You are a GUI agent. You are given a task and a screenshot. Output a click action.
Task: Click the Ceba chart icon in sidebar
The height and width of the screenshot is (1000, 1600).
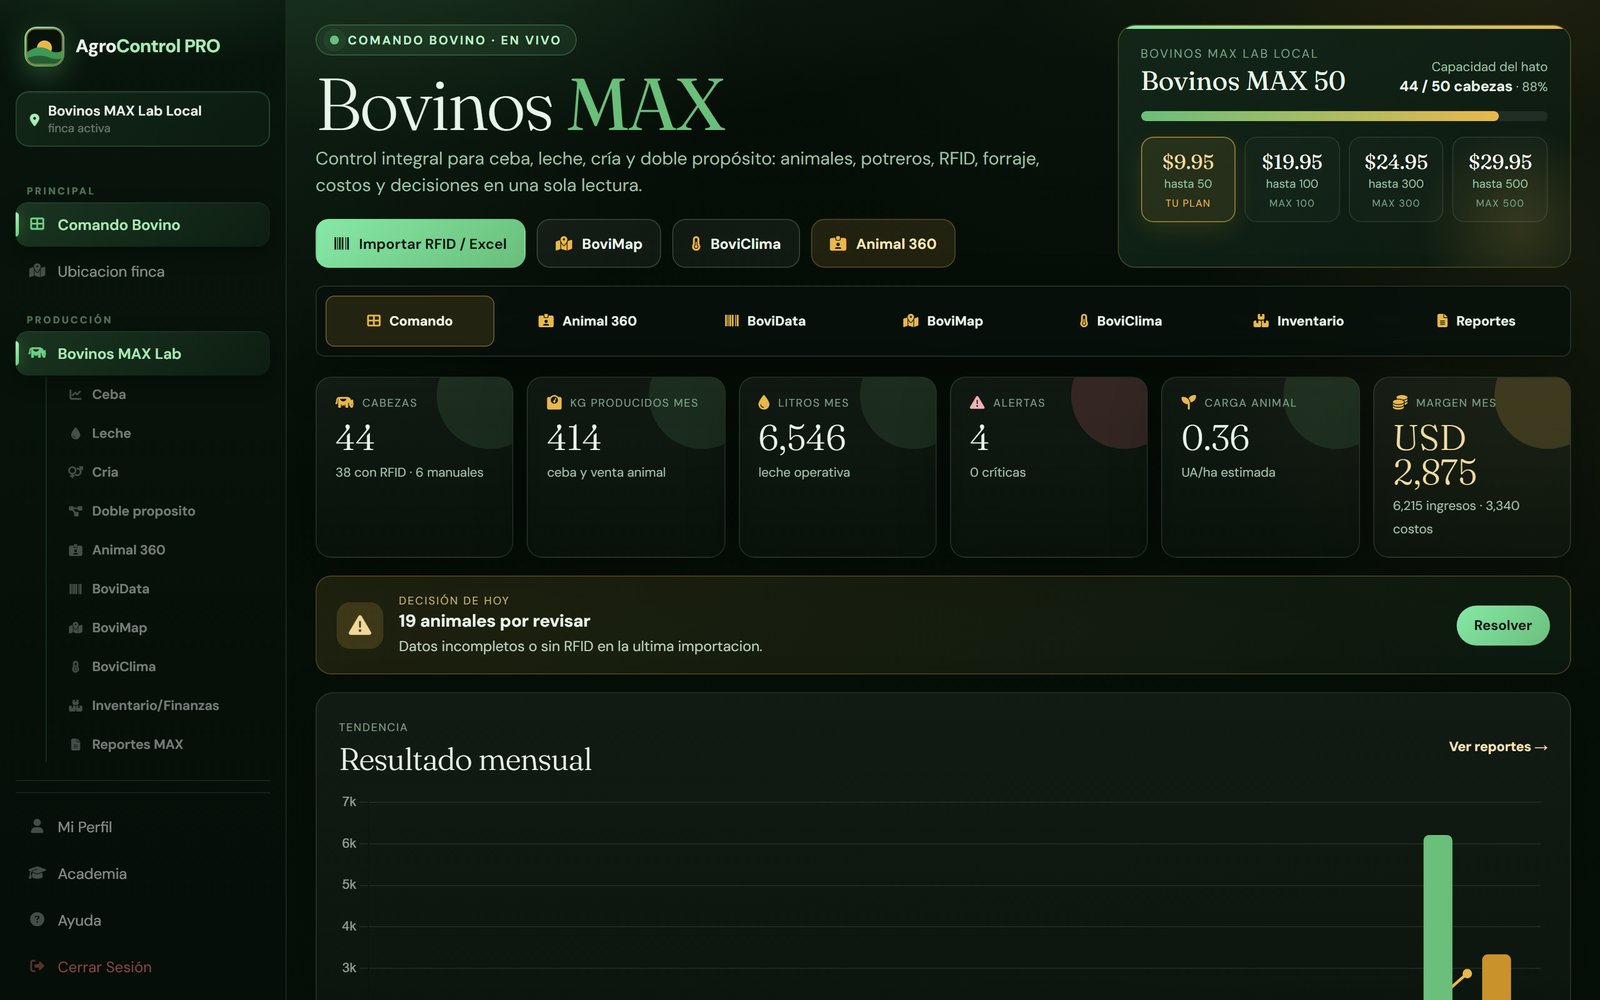pos(75,394)
